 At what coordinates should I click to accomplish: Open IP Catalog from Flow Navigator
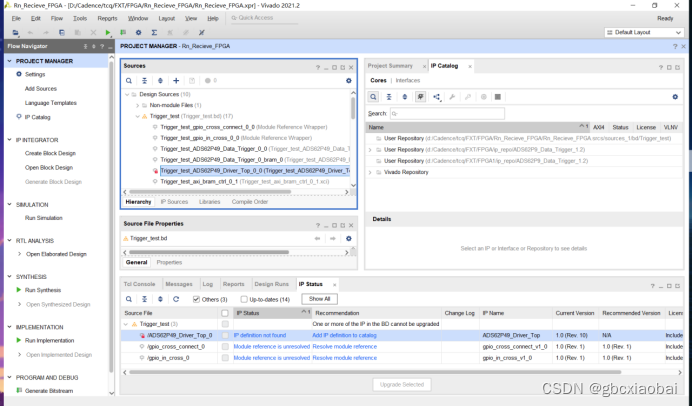[x=38, y=117]
